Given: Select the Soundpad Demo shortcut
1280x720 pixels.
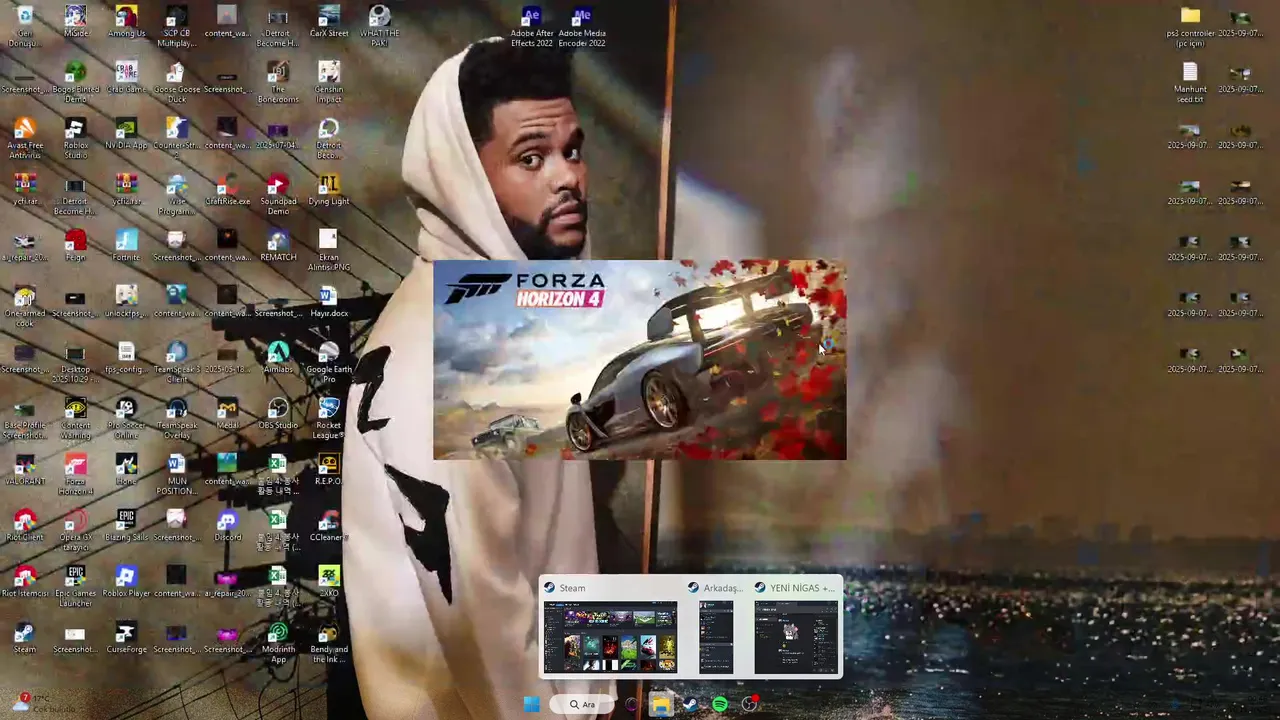Looking at the screenshot, I should coord(278,195).
